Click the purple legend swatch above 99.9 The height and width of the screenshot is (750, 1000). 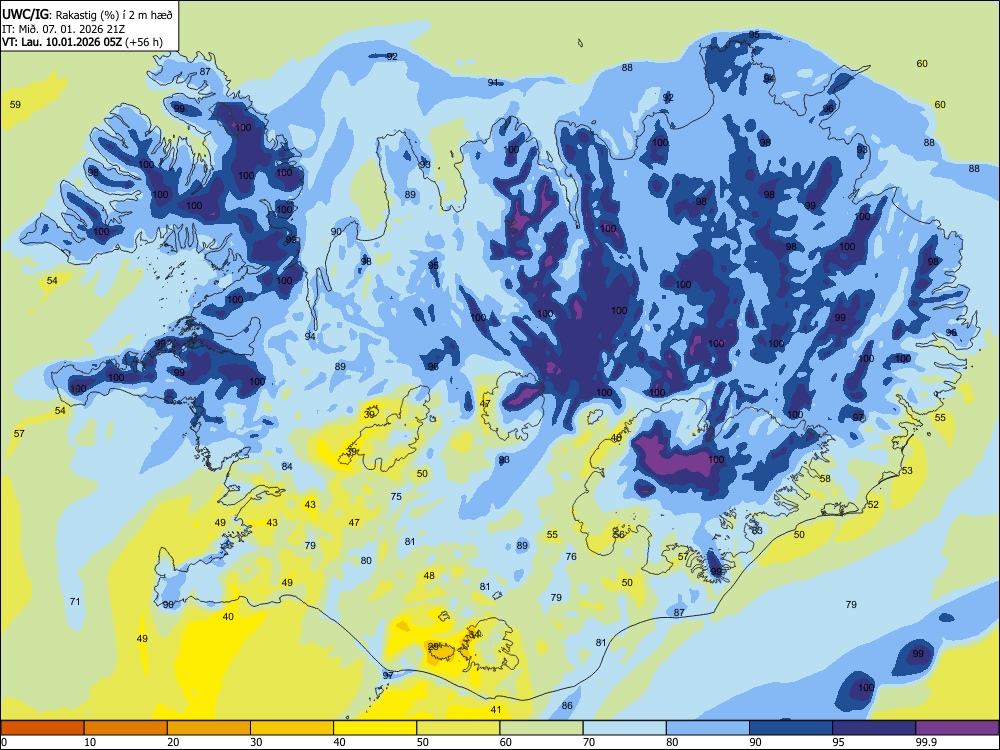tap(957, 728)
